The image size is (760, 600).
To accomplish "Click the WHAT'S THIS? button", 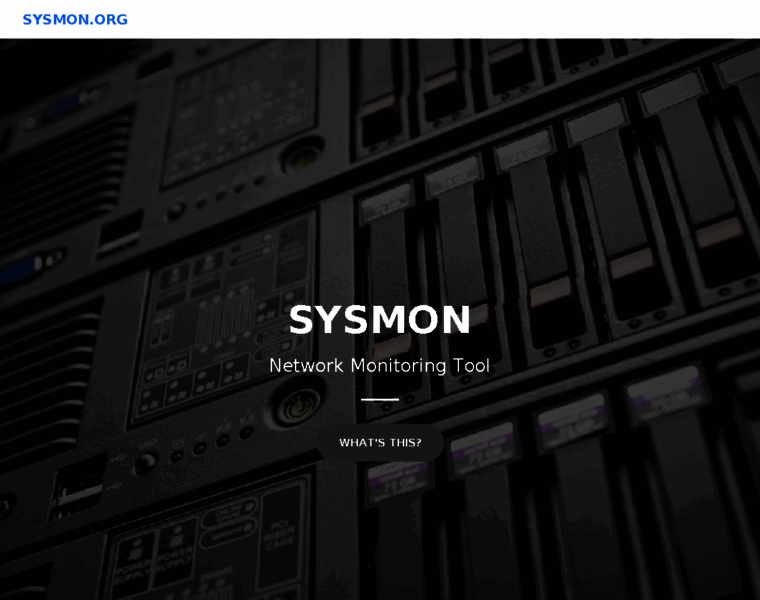I will click(380, 442).
